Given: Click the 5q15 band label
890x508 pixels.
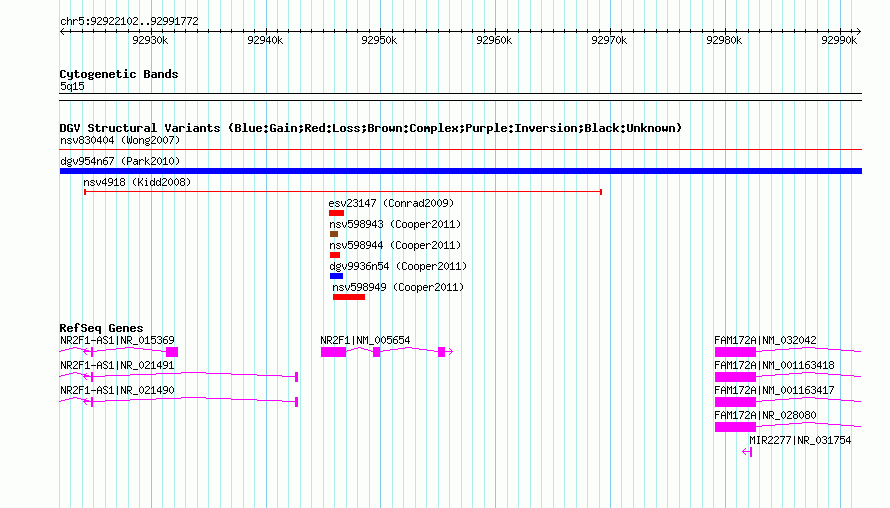Looking at the screenshot, I should click(x=72, y=86).
